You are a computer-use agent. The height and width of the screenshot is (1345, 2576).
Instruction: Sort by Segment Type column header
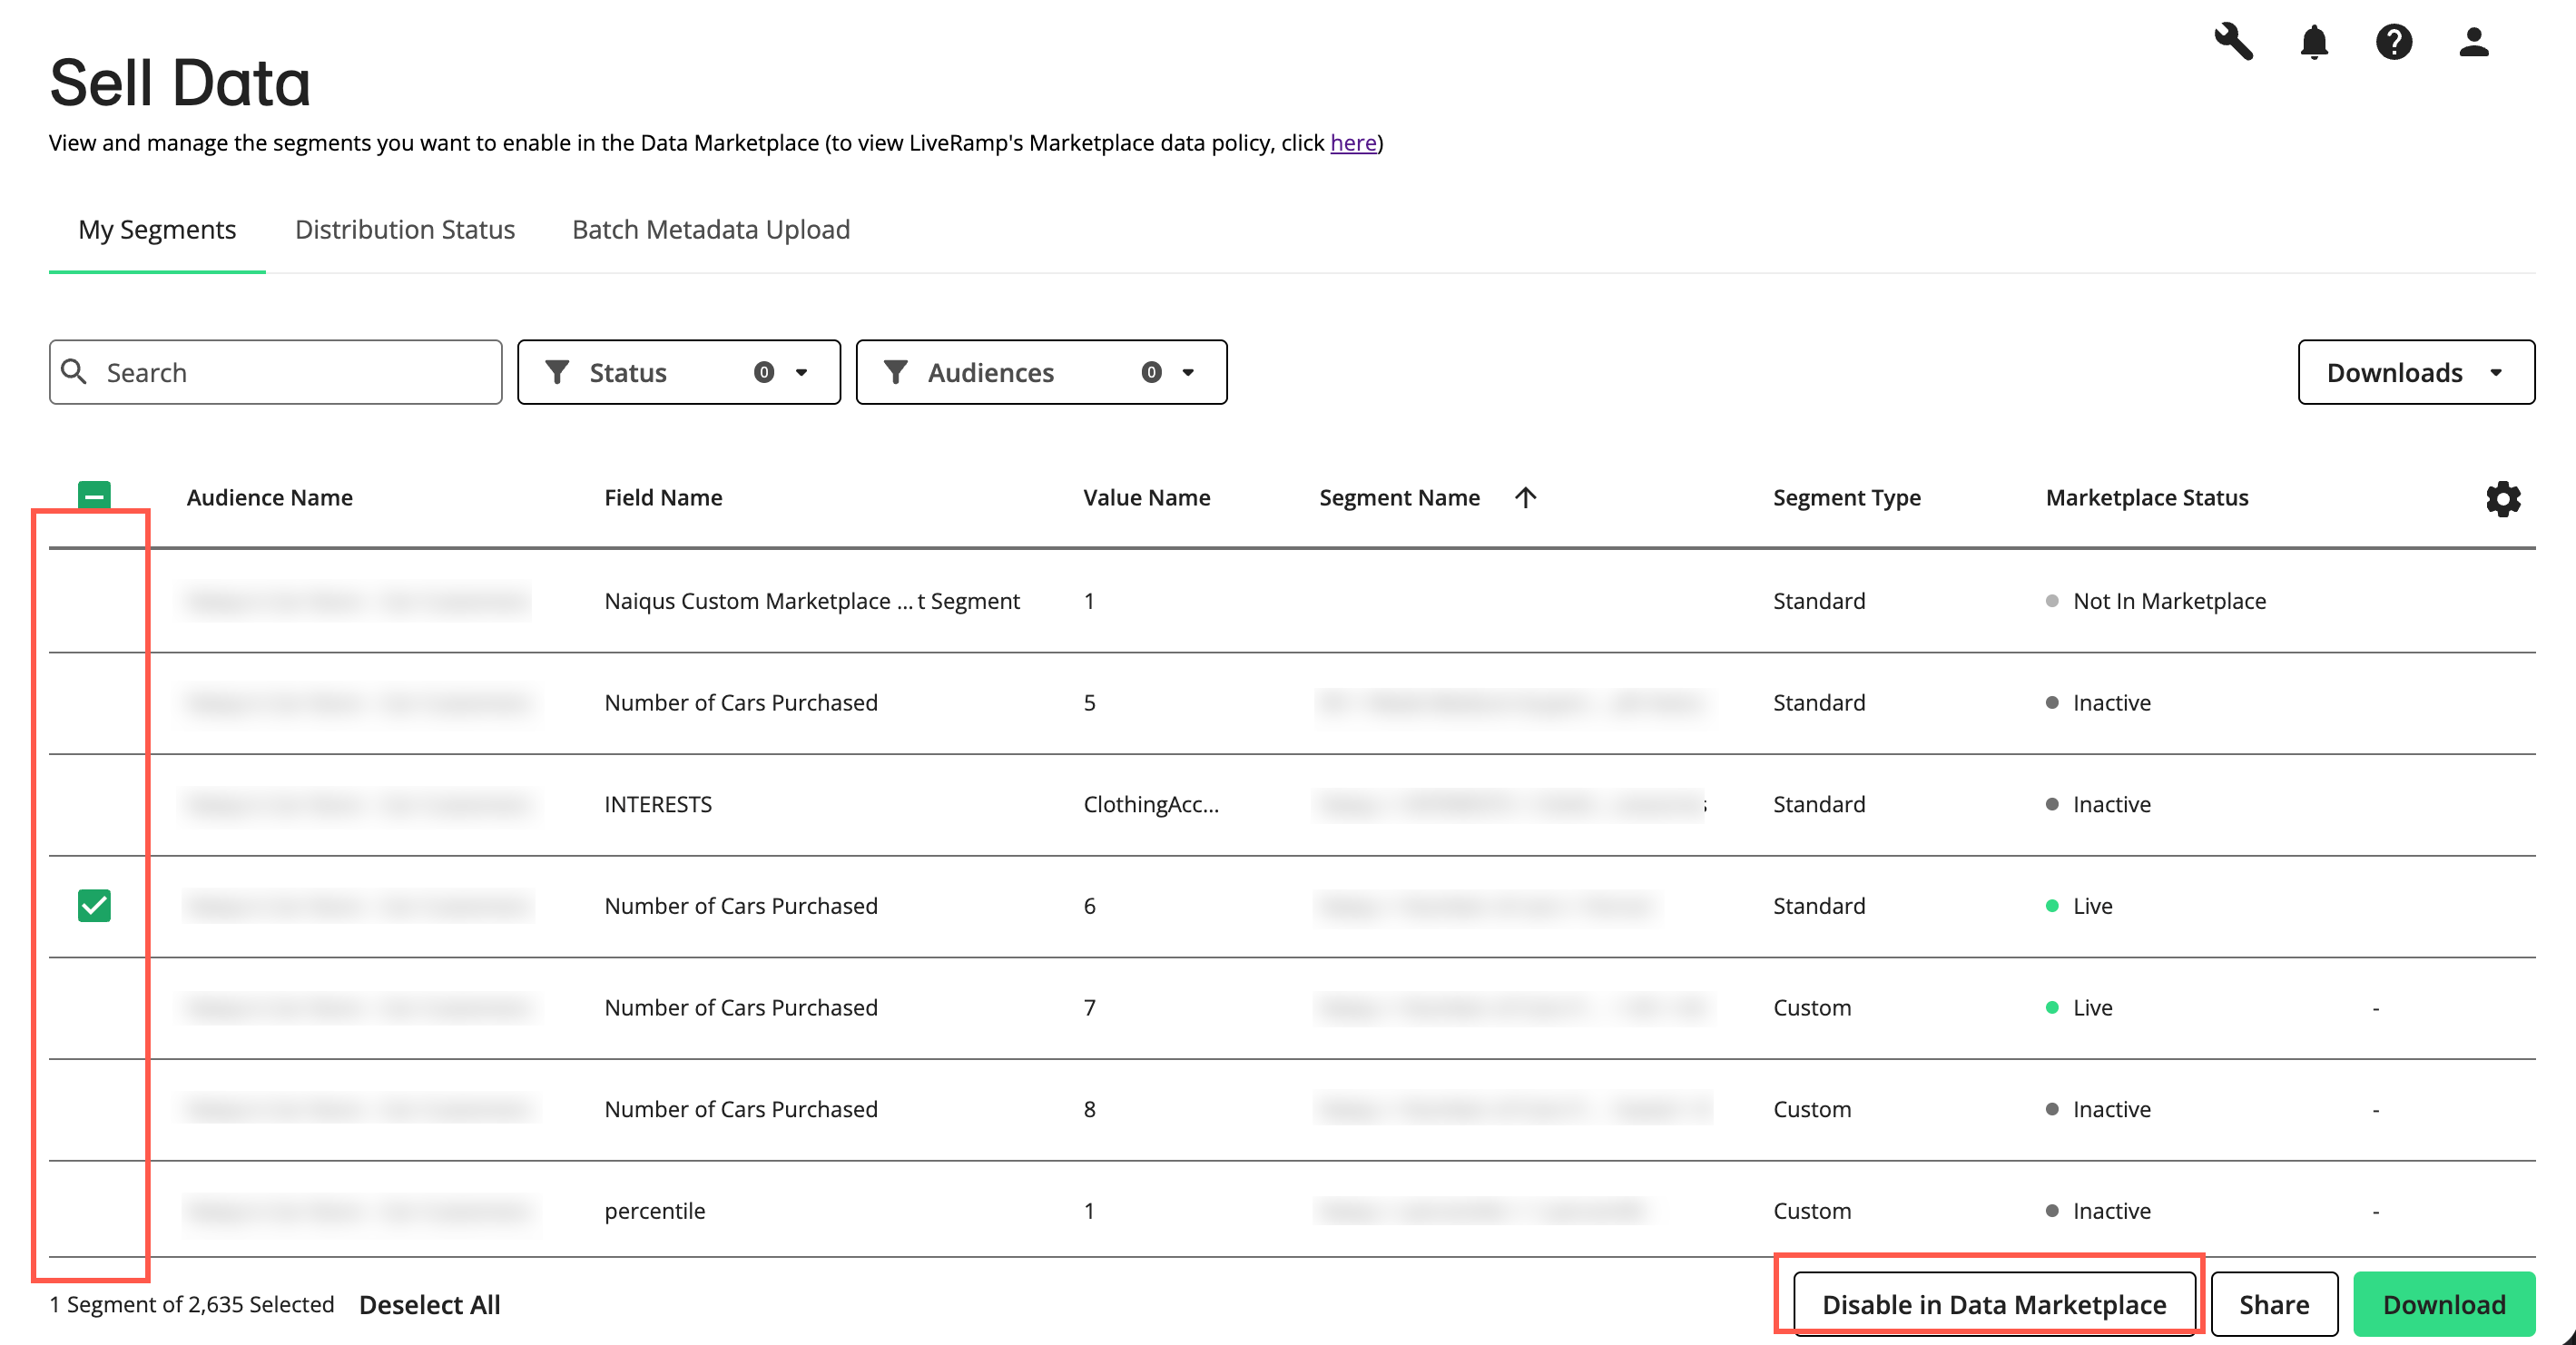click(1846, 497)
